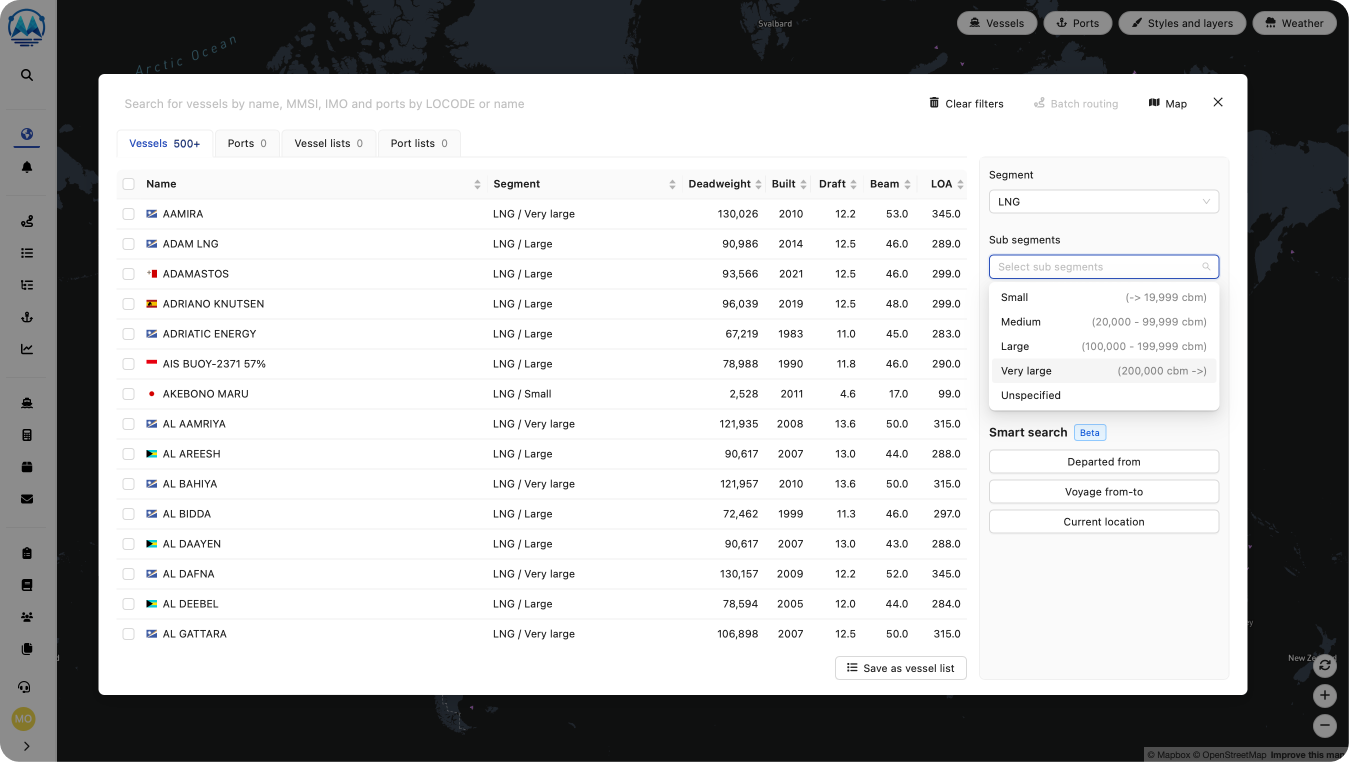Image resolution: width=1349 pixels, height=762 pixels.
Task: Select the AKEBONO MARU row checkbox
Action: [128, 394]
